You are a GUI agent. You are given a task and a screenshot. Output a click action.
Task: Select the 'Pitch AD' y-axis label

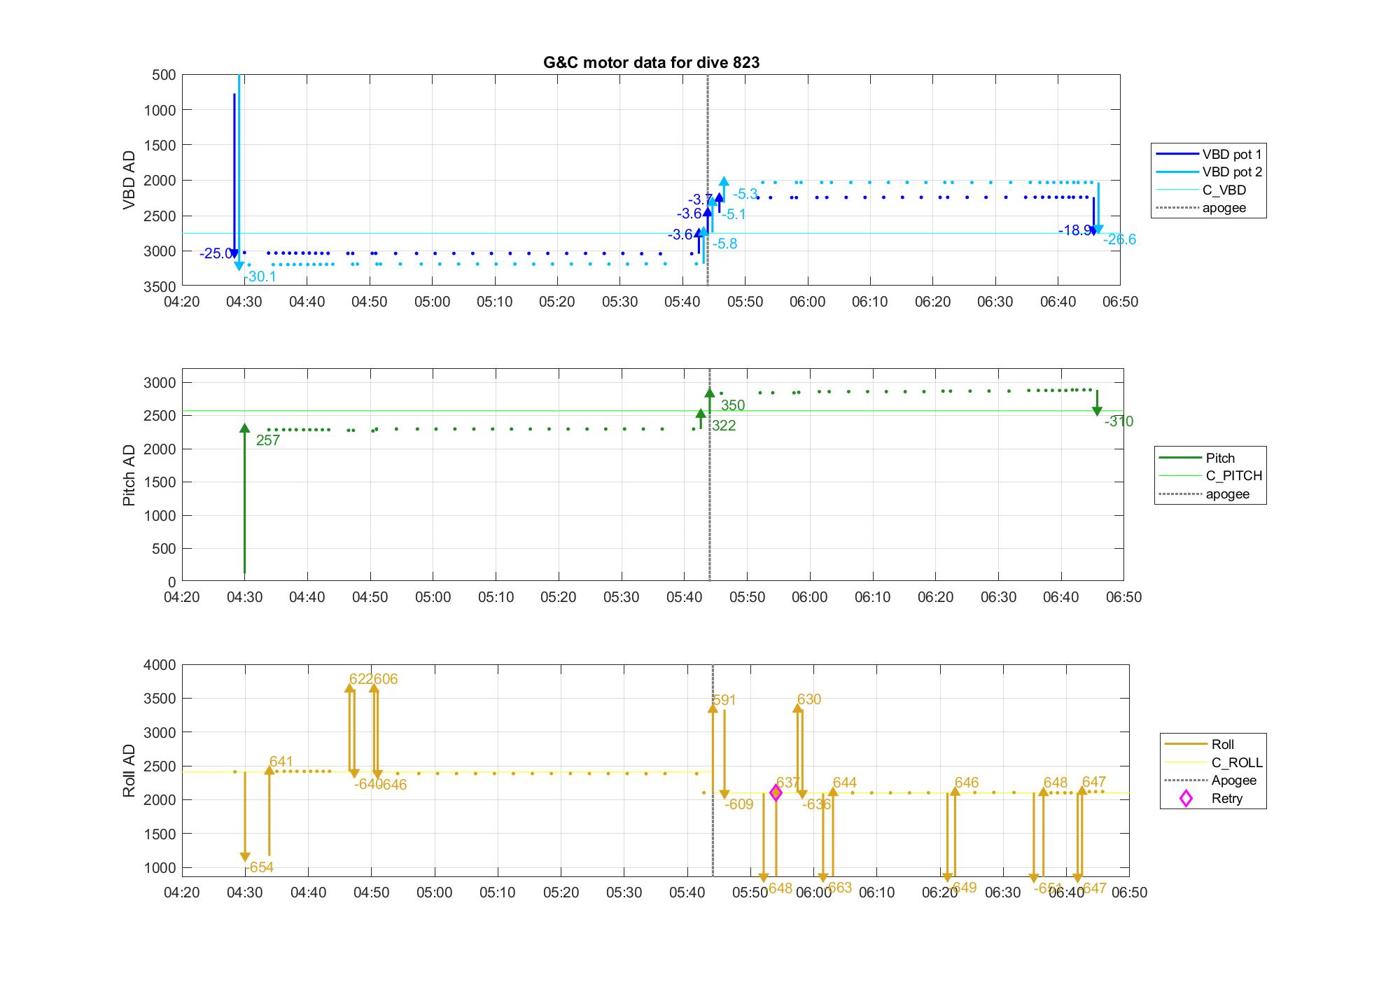coord(129,476)
